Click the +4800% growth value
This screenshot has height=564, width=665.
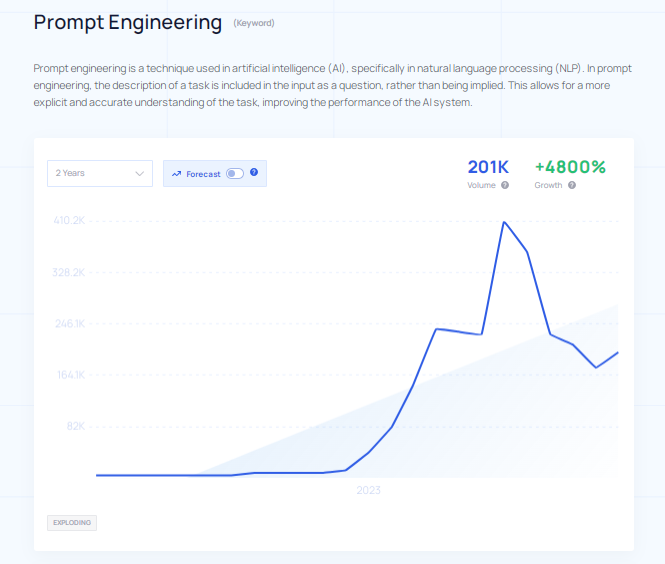[570, 166]
